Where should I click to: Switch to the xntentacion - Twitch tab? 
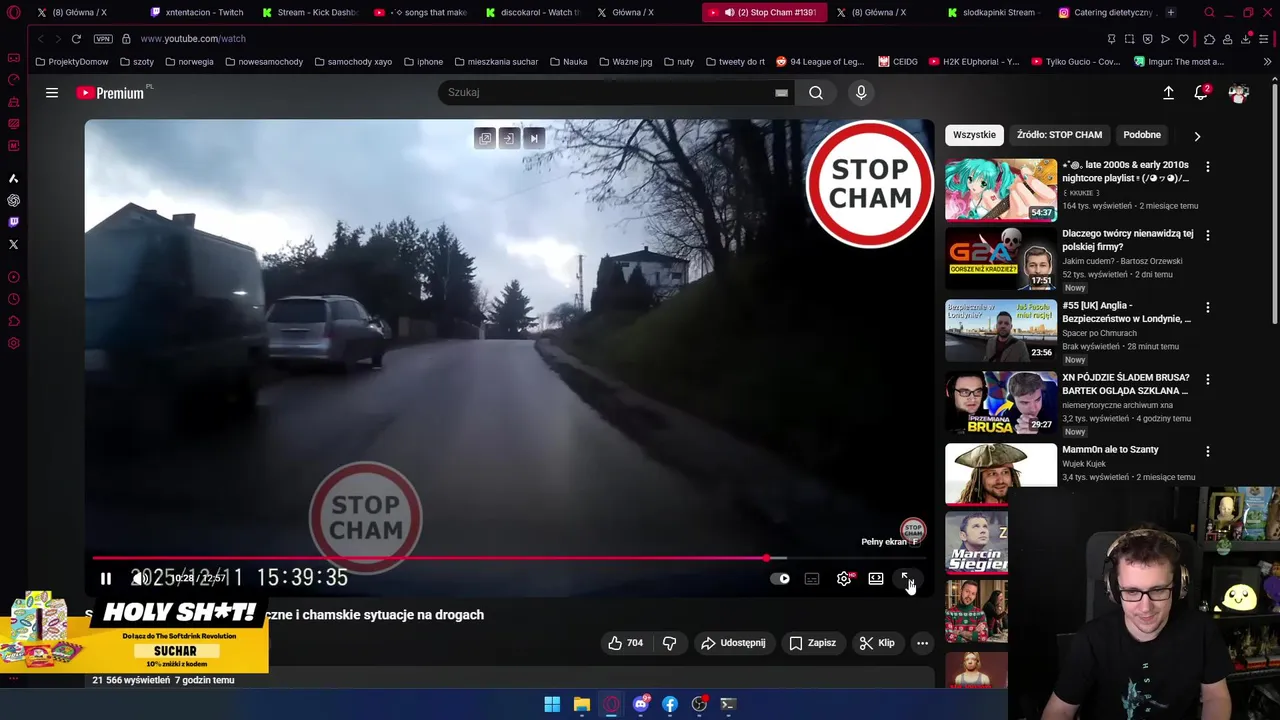click(196, 12)
